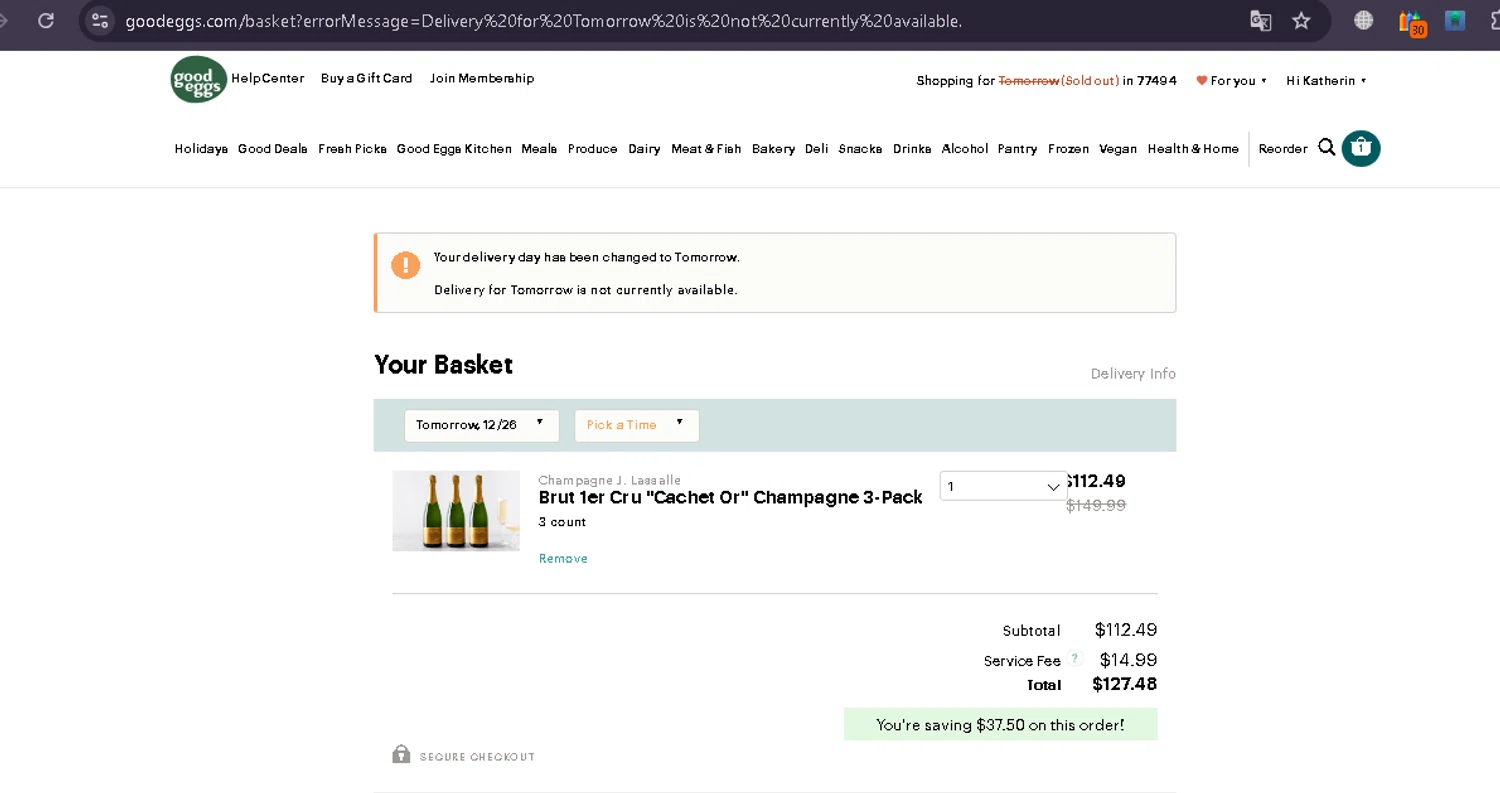Click the Good Eggs logo
The height and width of the screenshot is (793, 1500).
[x=198, y=79]
